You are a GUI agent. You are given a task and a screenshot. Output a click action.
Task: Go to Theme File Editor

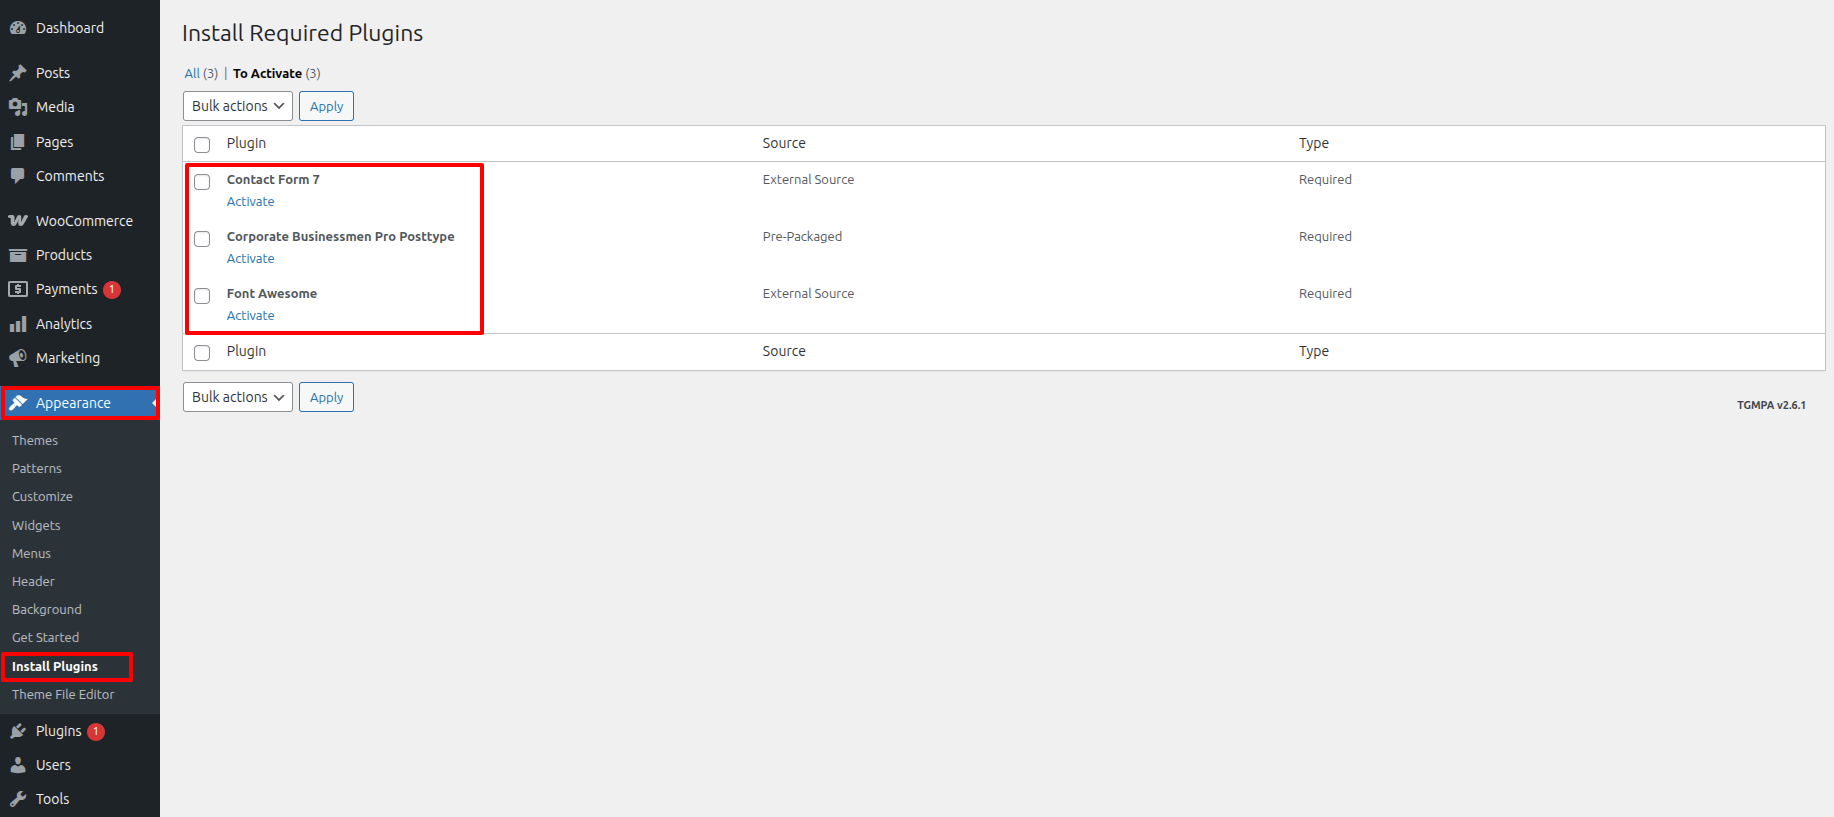point(63,695)
